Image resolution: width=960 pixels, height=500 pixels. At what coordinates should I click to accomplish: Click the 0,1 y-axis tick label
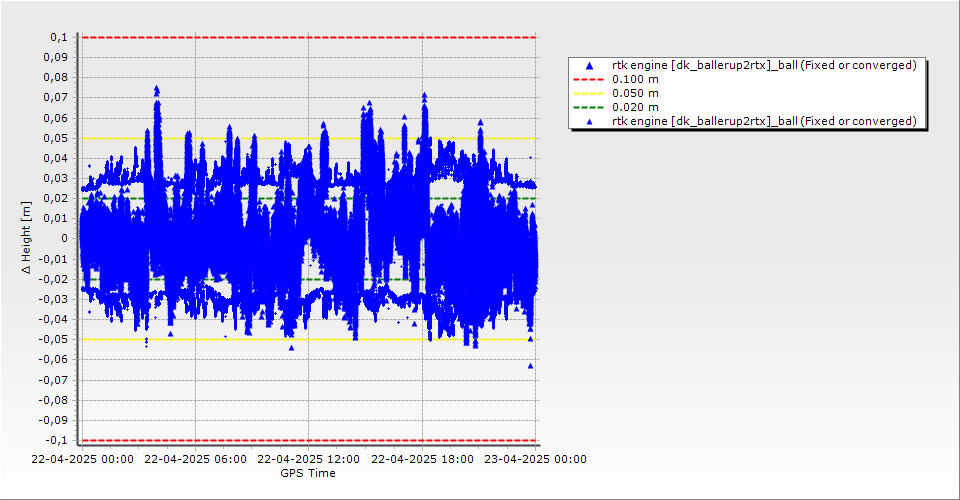[59, 37]
